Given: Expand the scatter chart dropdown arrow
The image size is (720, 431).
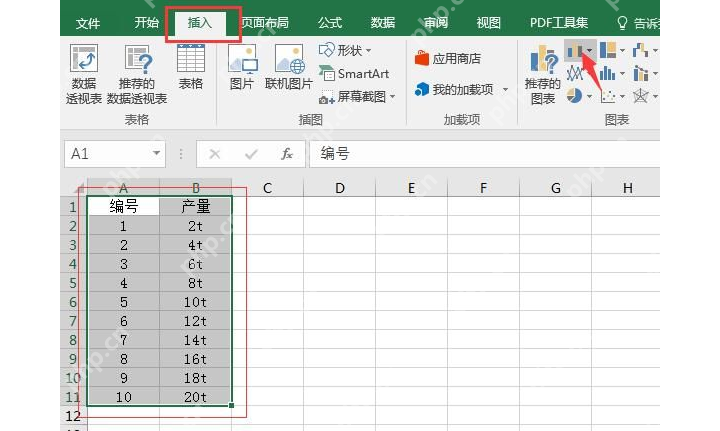Looking at the screenshot, I should (622, 96).
